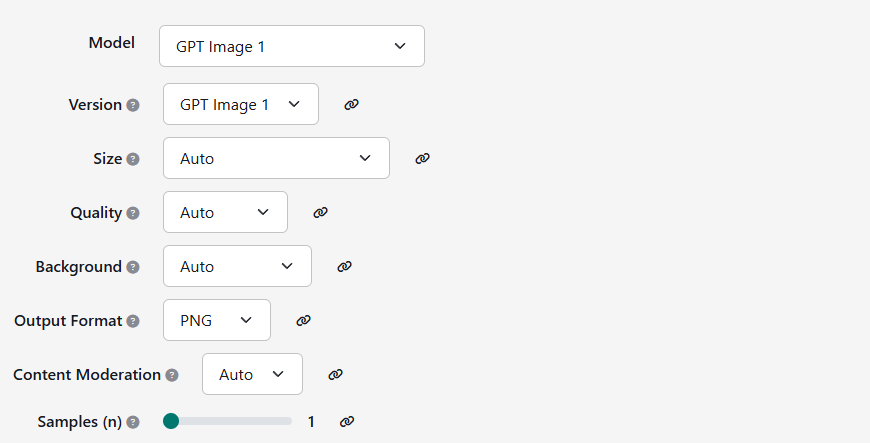Click the link icon beside Version

tap(351, 104)
